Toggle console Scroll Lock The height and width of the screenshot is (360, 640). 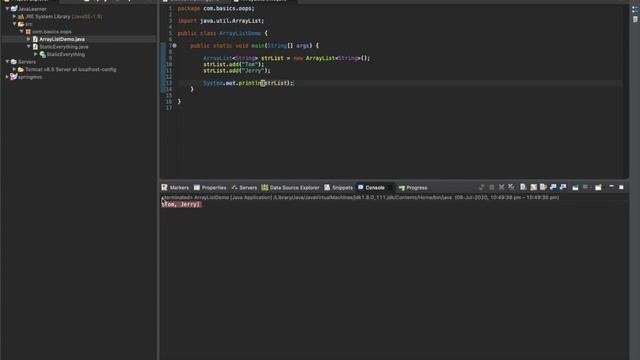[533, 187]
